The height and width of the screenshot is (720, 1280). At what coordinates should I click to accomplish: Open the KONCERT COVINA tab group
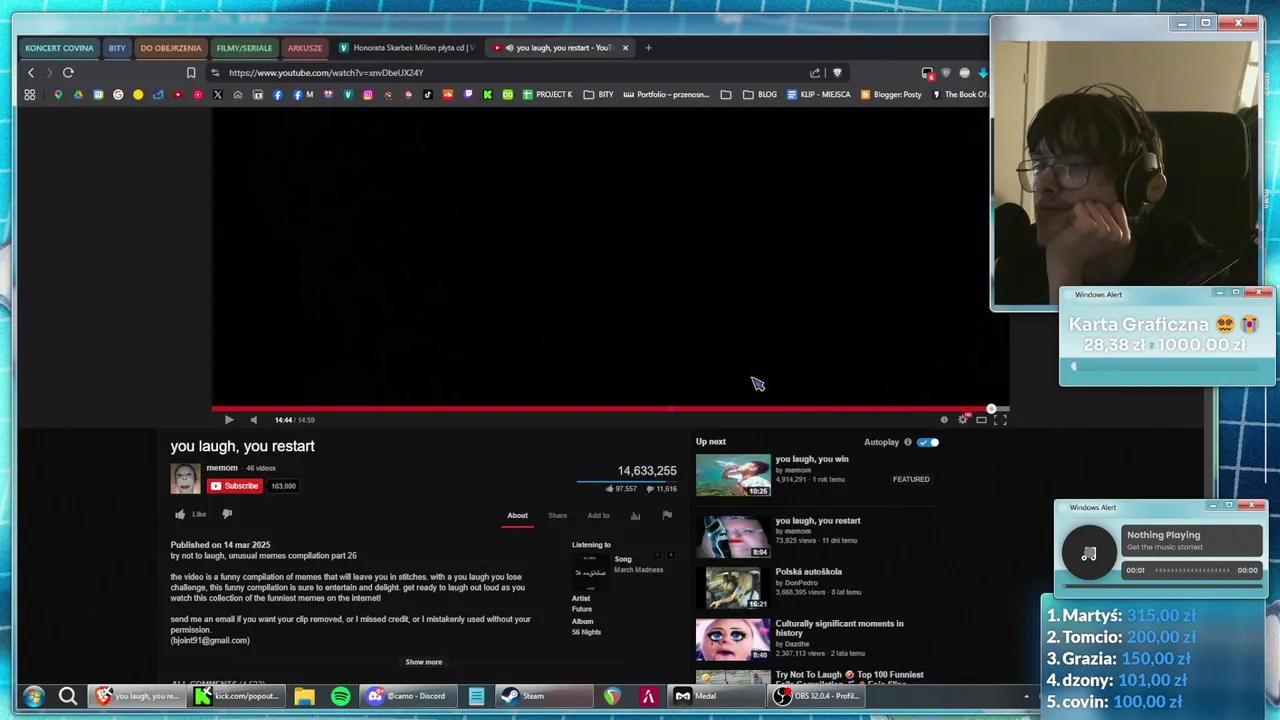(59, 48)
